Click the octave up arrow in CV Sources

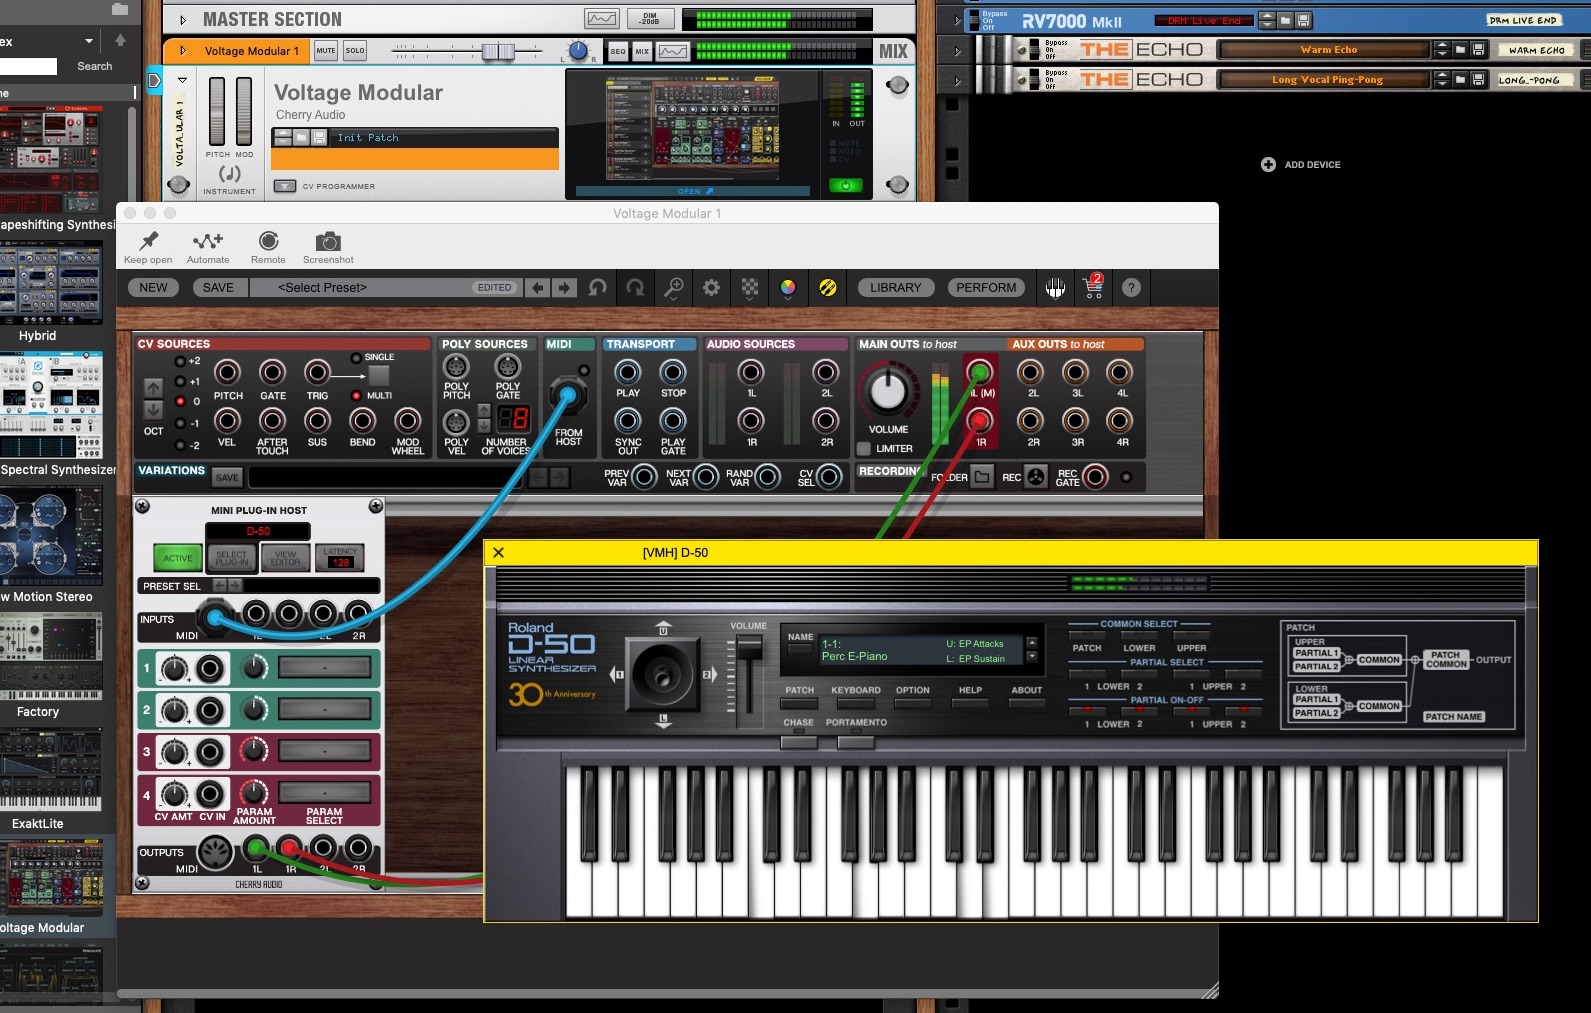click(x=153, y=387)
